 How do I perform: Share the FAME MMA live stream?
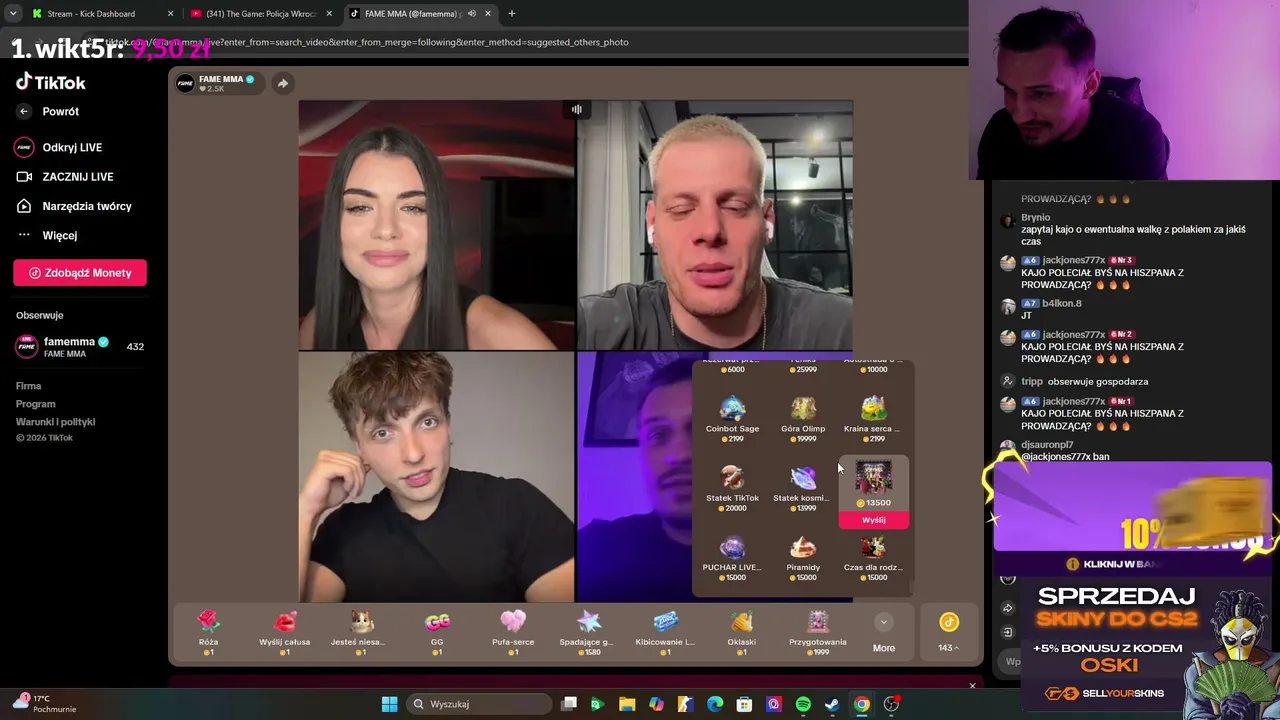(283, 83)
